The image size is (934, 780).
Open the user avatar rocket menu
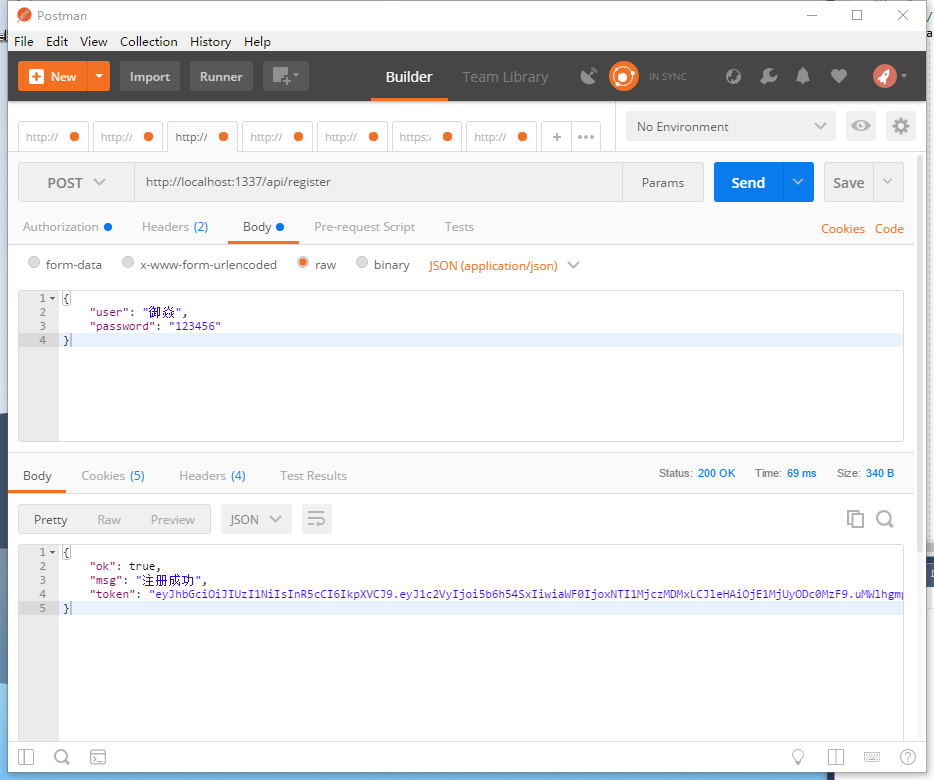890,76
